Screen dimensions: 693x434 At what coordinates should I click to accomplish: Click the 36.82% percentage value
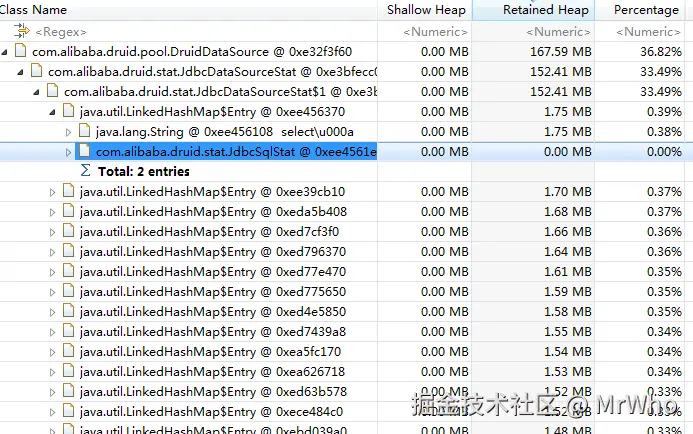[661, 52]
